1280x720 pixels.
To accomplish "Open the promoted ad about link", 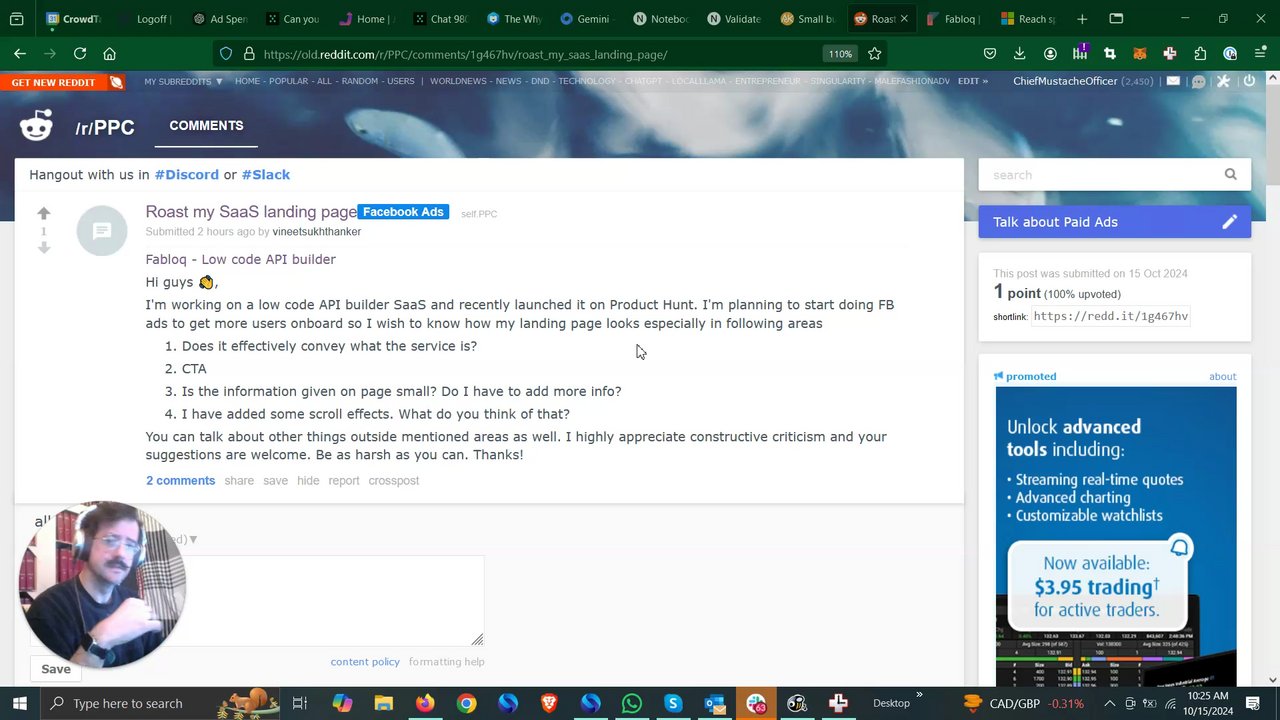I will coord(1222,376).
